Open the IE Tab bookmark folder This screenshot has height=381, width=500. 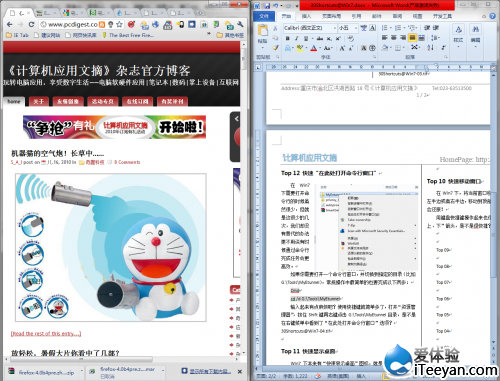[17, 35]
